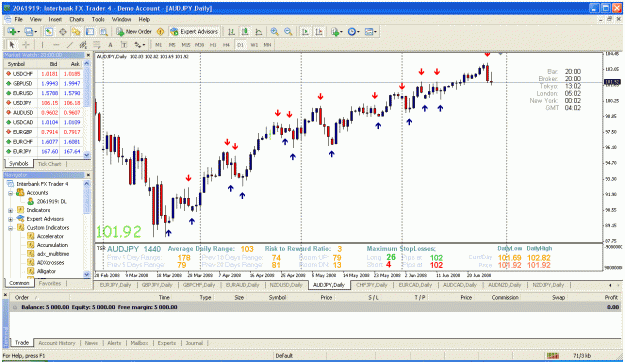Switch to the NZDJPY,Daily chart tab
This screenshot has height=362, width=625.
(548, 285)
